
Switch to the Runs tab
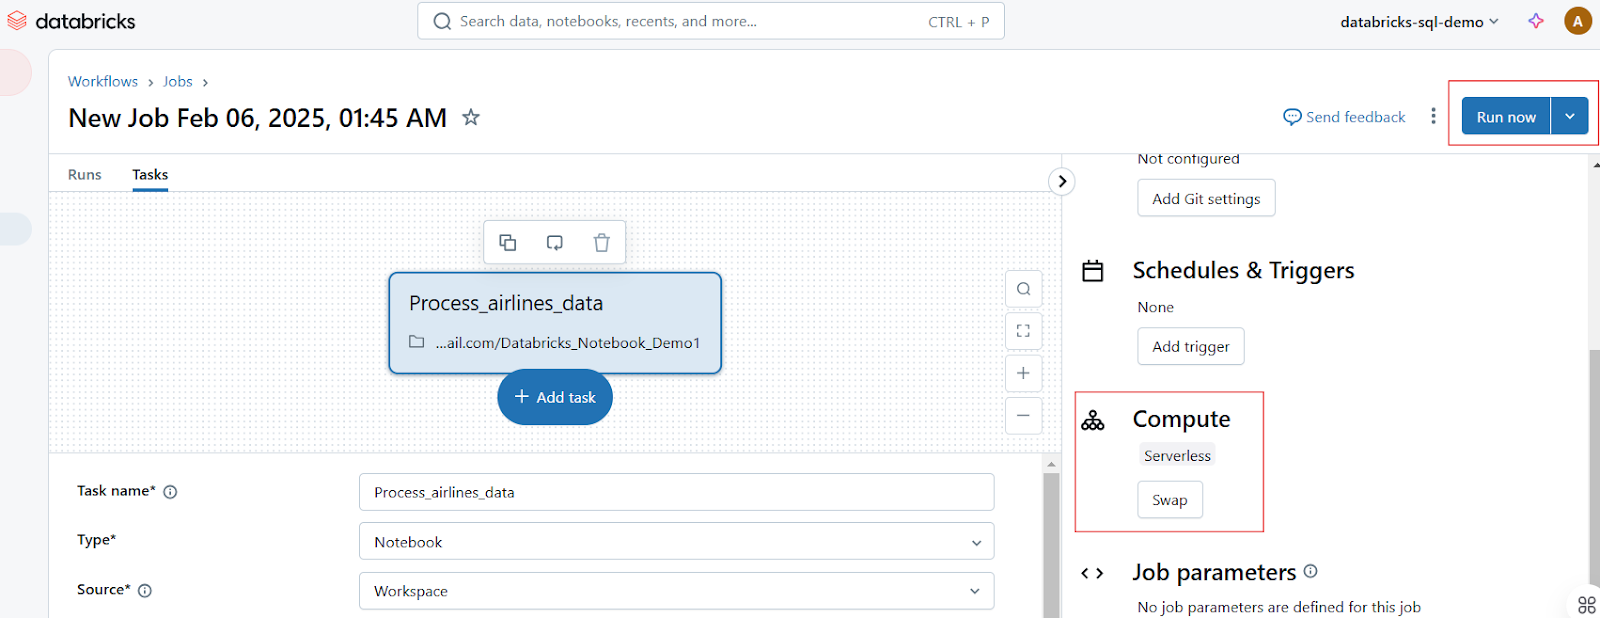pyautogui.click(x=85, y=174)
